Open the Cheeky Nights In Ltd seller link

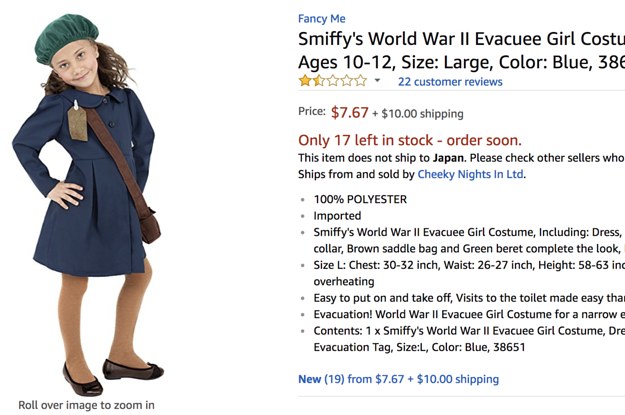point(470,174)
